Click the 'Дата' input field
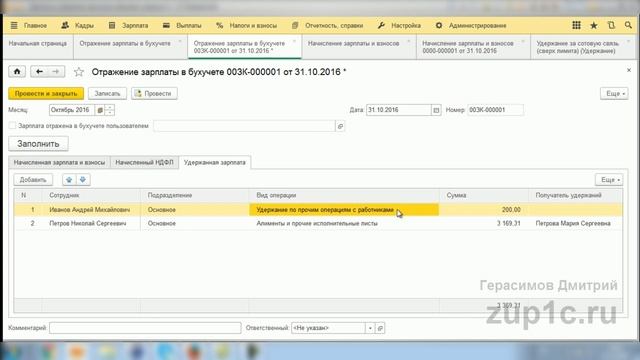640x360 pixels. pos(399,110)
